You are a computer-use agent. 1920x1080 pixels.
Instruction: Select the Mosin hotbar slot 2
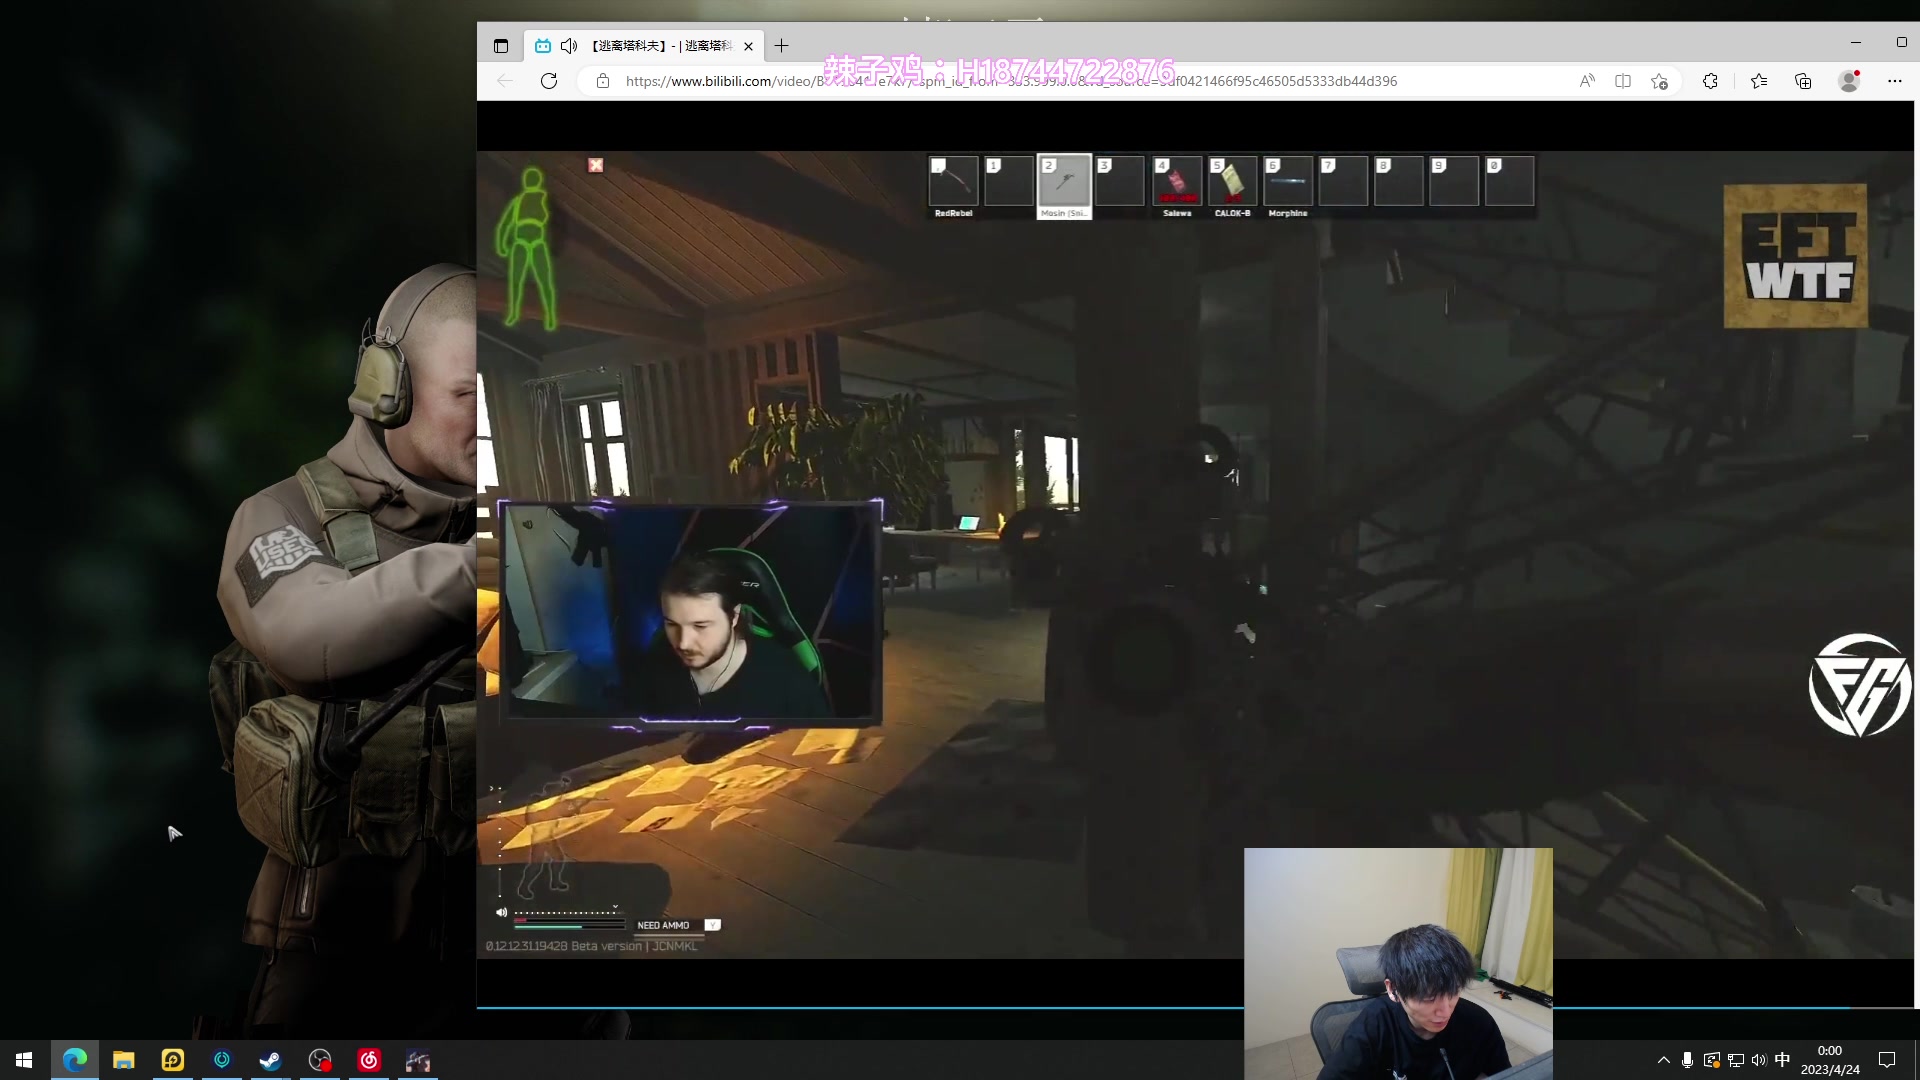1064,187
